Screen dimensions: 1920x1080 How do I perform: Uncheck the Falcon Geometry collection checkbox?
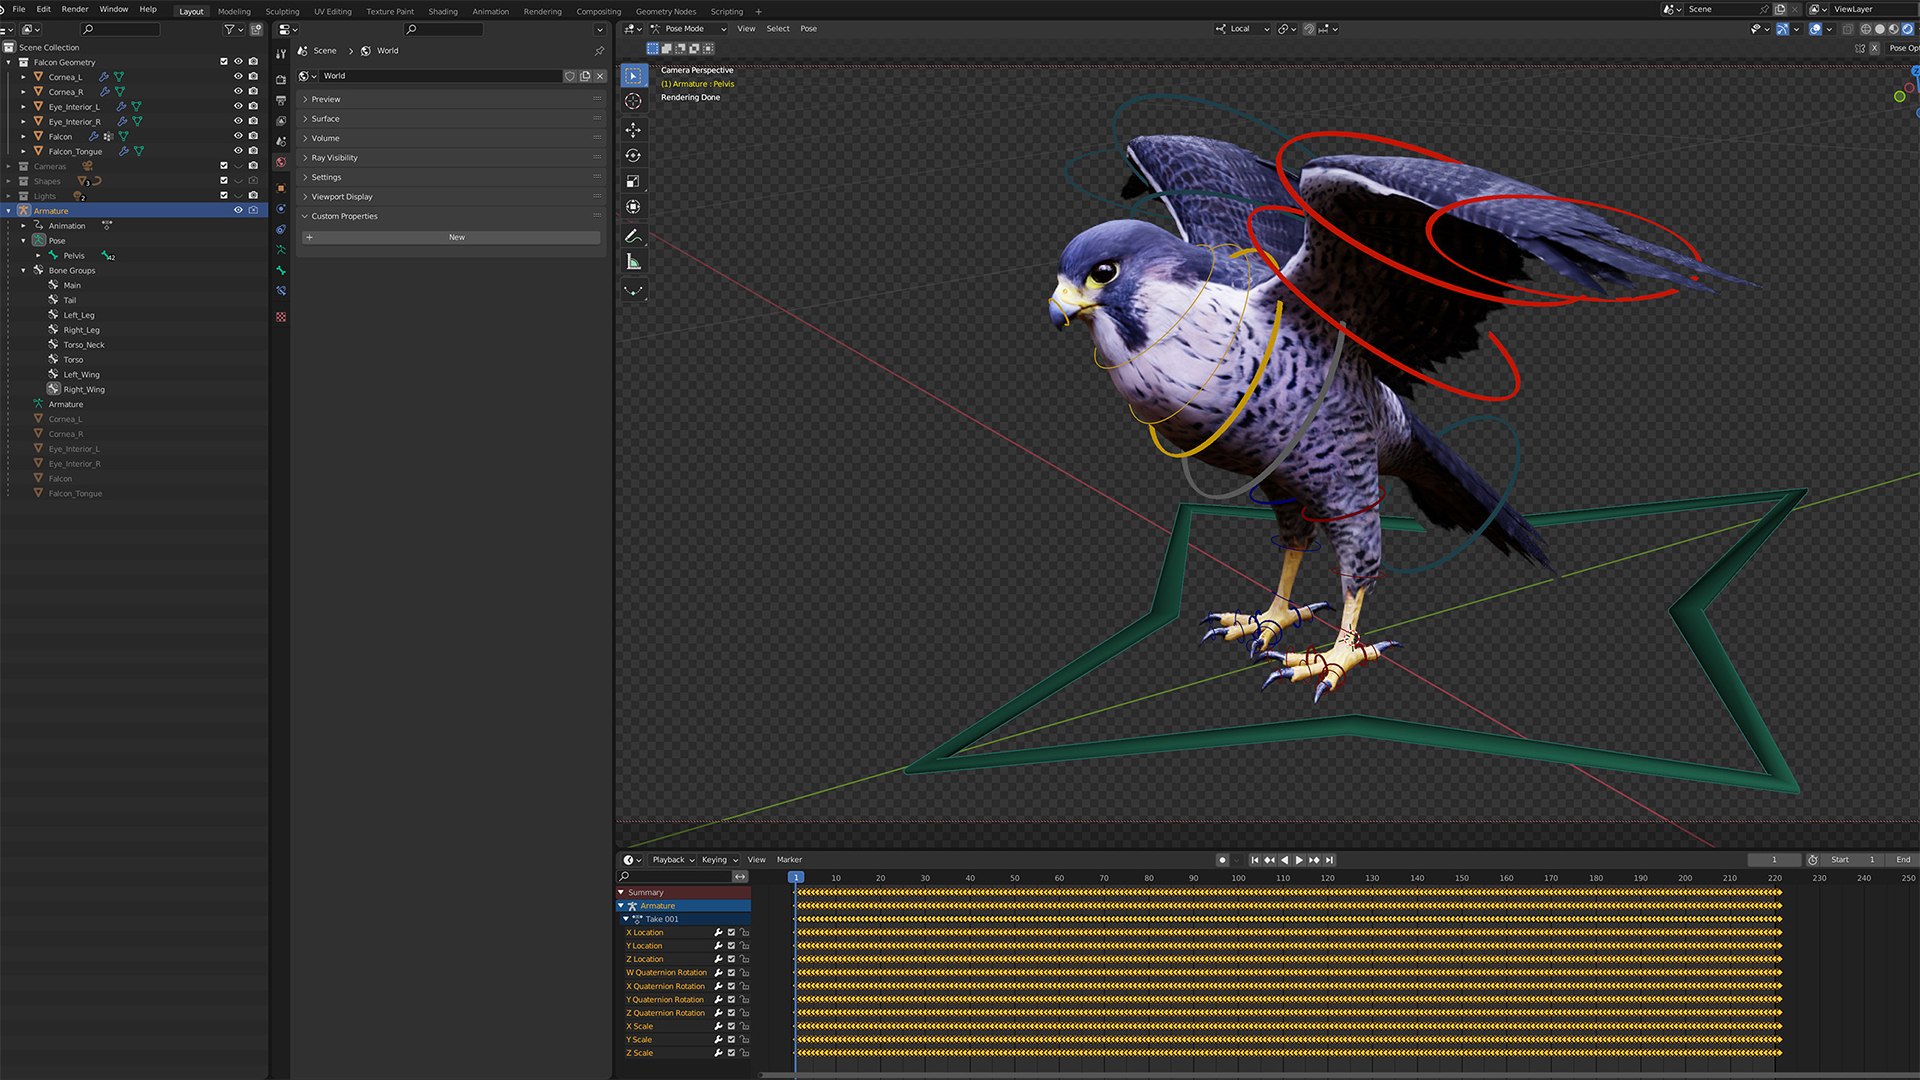coord(224,62)
